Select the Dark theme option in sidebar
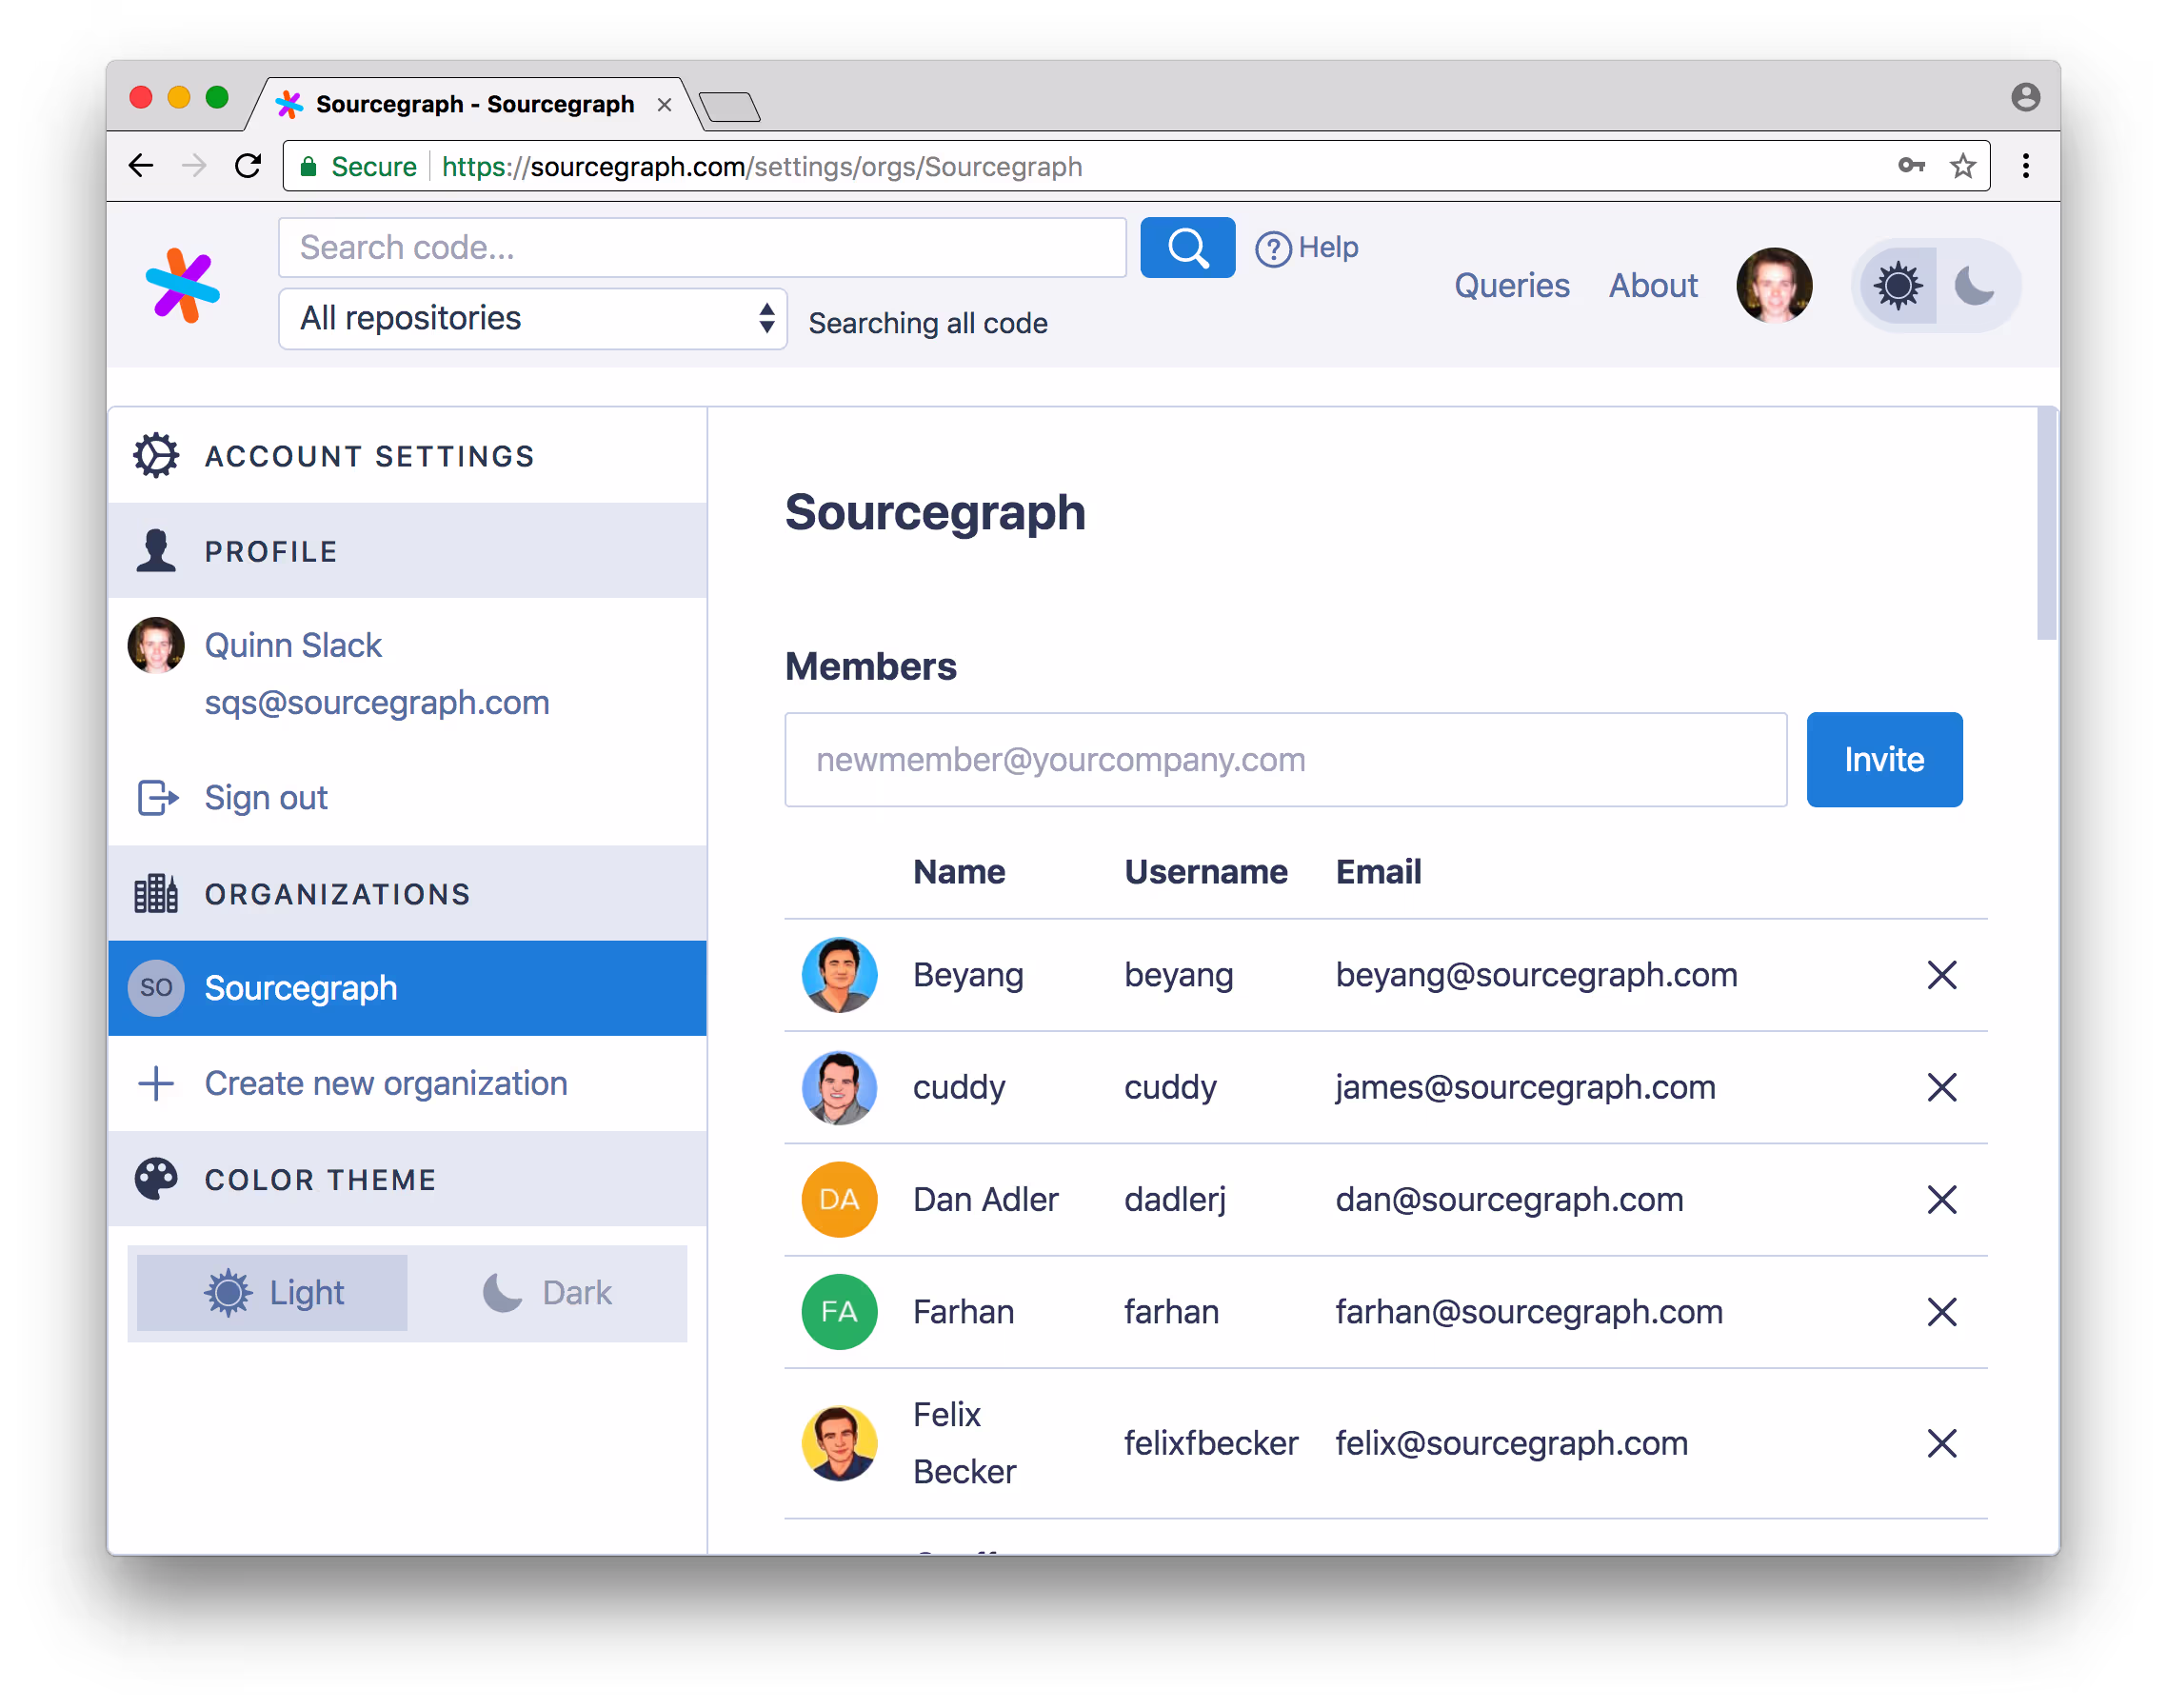Viewport: 2167px width, 1708px height. 547,1293
